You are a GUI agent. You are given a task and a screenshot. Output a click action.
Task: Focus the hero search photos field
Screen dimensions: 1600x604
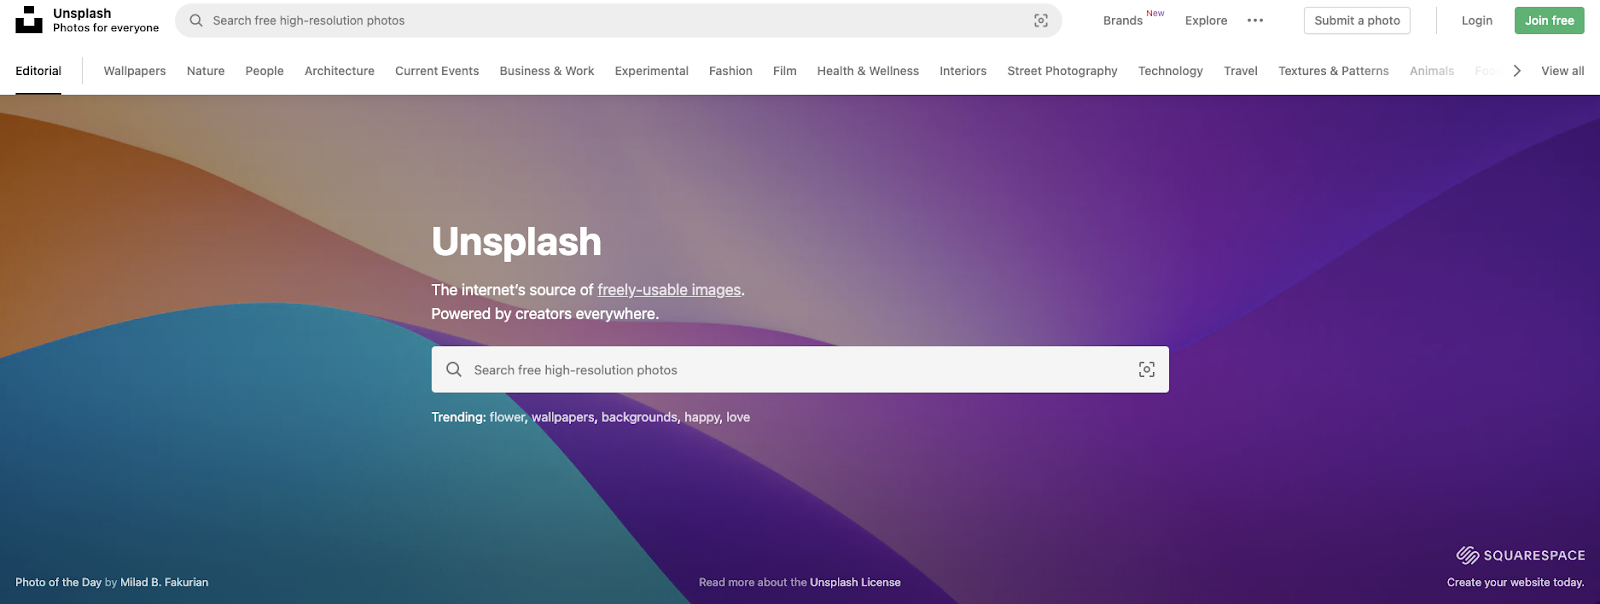[800, 369]
